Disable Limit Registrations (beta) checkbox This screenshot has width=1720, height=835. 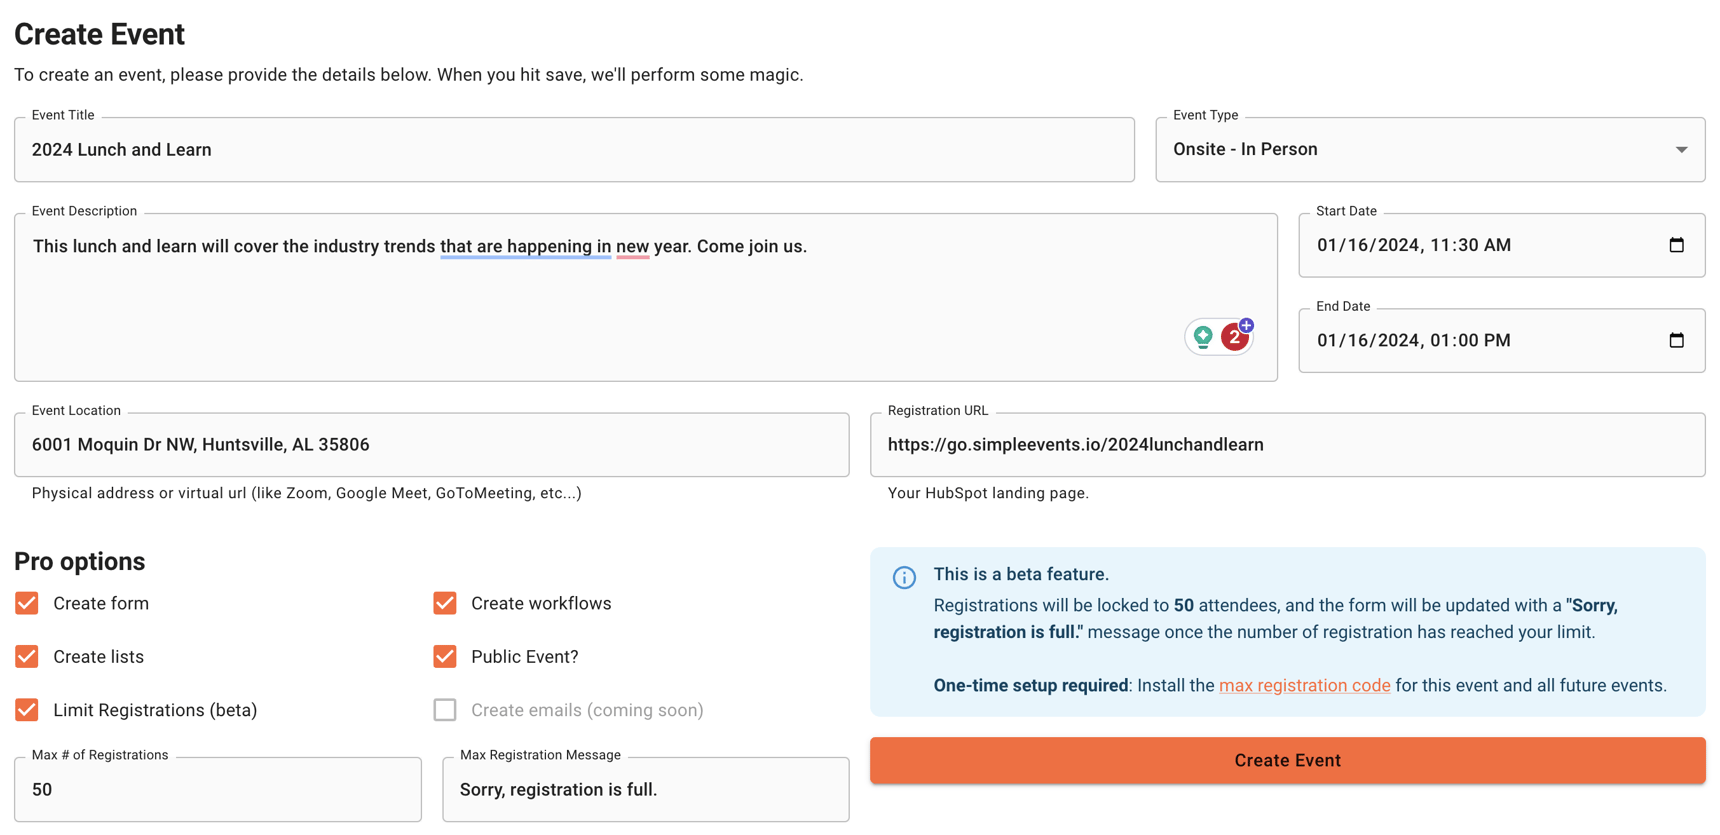(x=27, y=709)
